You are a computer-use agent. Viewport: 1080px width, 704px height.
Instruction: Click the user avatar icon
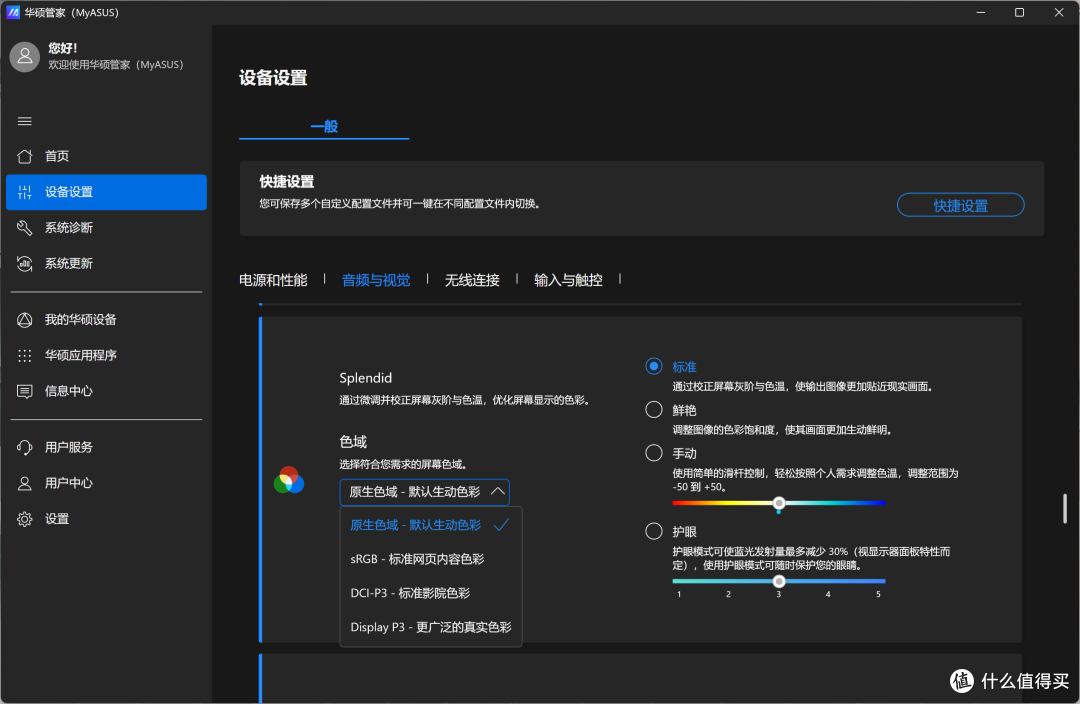(25, 56)
